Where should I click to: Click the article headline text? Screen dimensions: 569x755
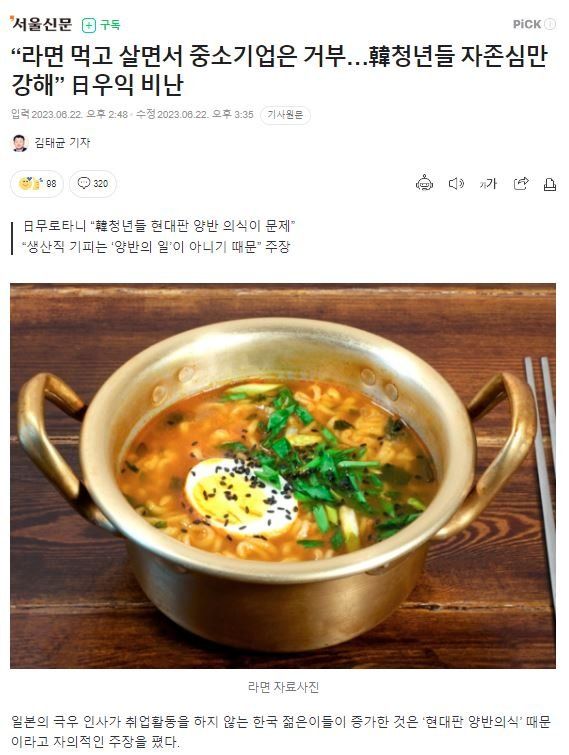point(279,71)
